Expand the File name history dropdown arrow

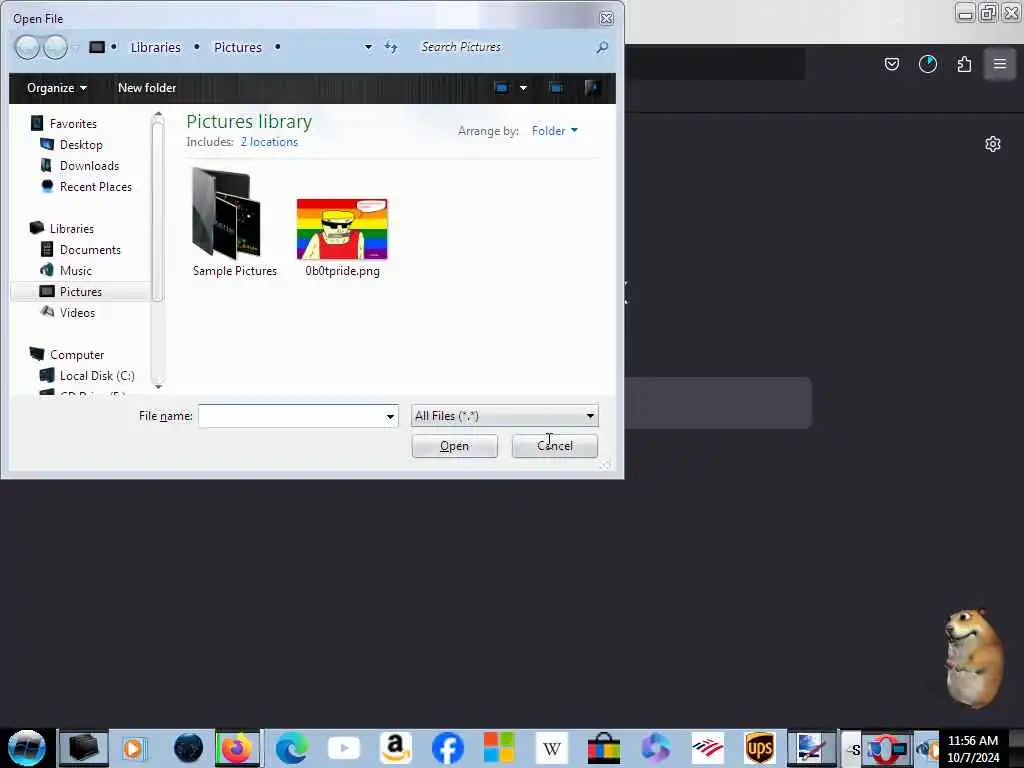point(390,416)
